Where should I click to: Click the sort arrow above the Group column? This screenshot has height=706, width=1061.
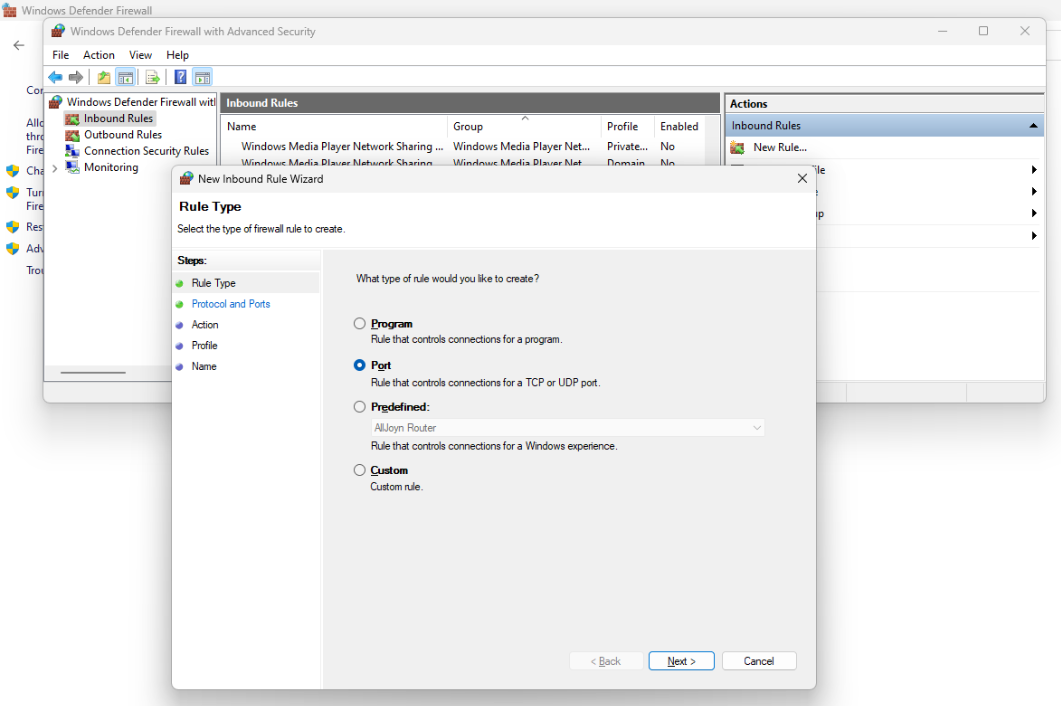click(x=524, y=118)
